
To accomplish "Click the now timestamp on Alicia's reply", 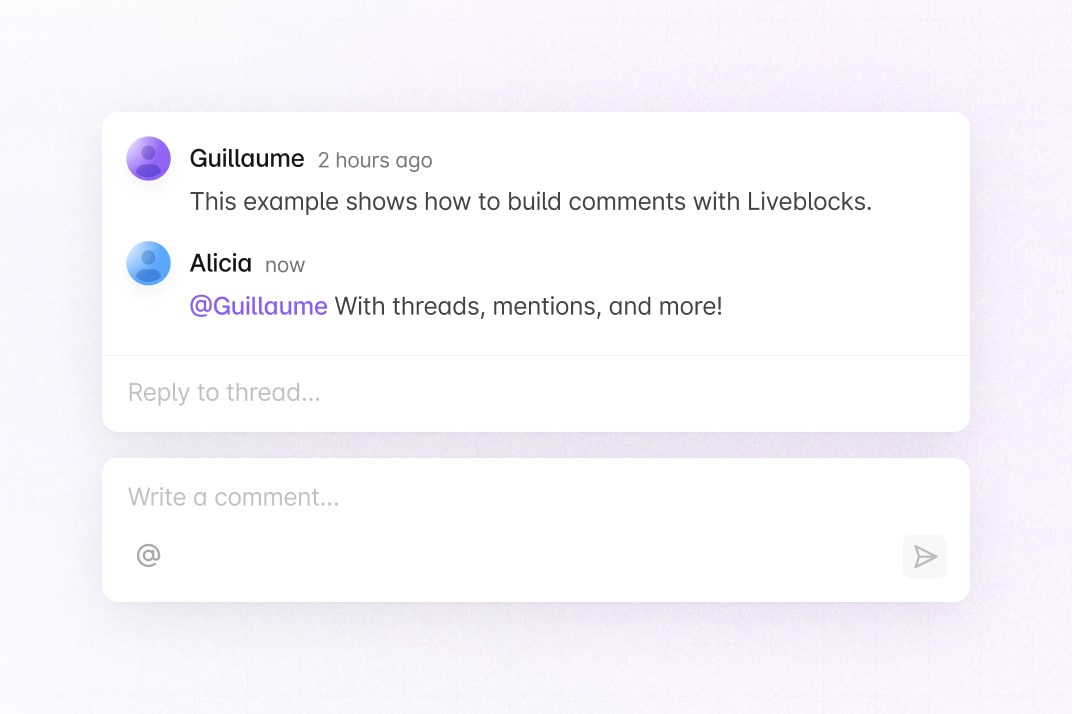I will tap(285, 264).
